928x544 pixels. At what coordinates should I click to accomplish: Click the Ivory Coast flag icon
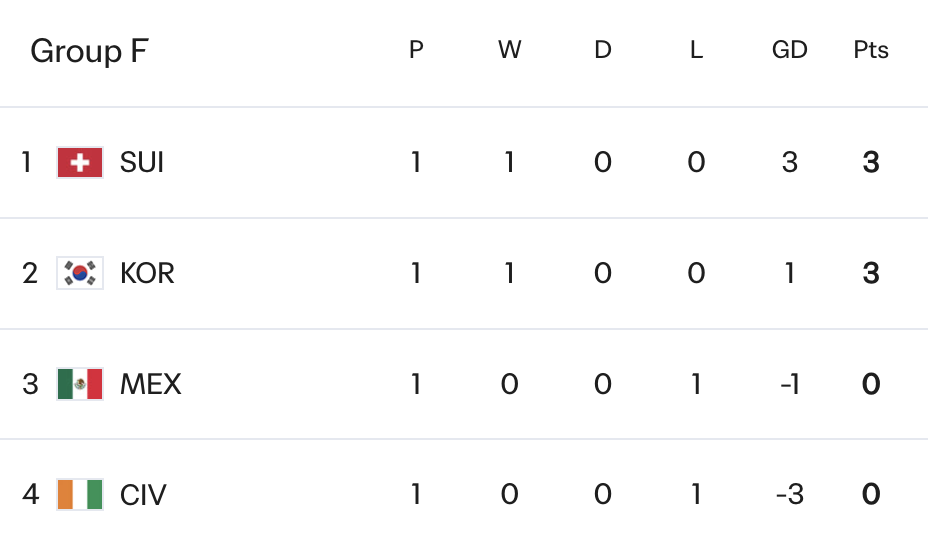click(x=80, y=495)
